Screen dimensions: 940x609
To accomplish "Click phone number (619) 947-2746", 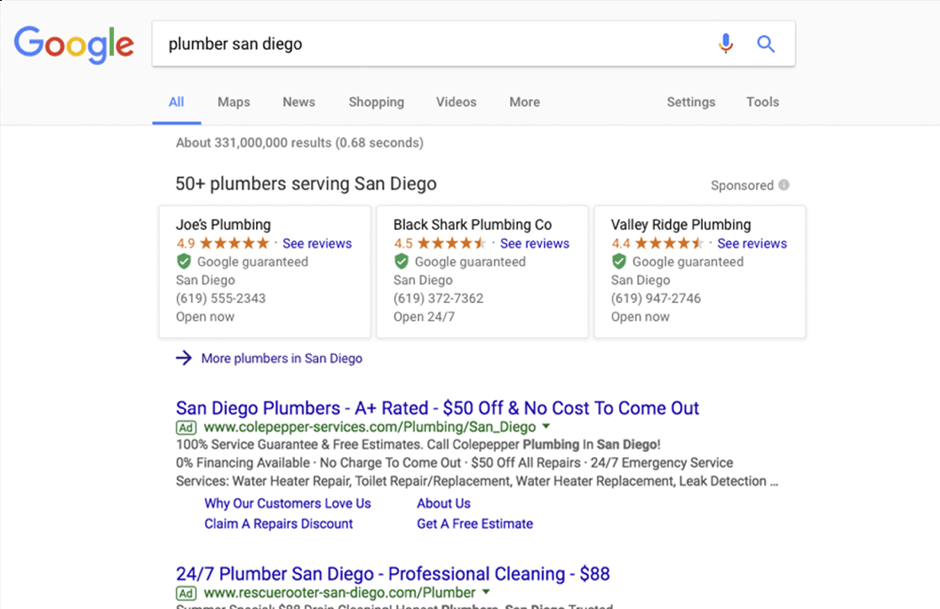I will [x=656, y=299].
